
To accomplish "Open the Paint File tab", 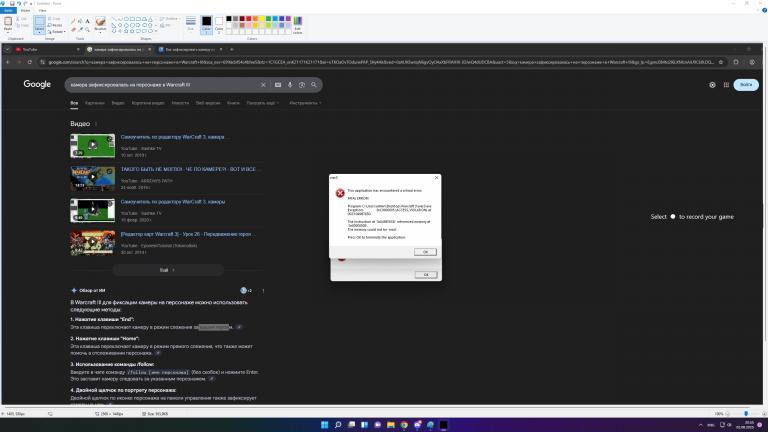I will (8, 10).
